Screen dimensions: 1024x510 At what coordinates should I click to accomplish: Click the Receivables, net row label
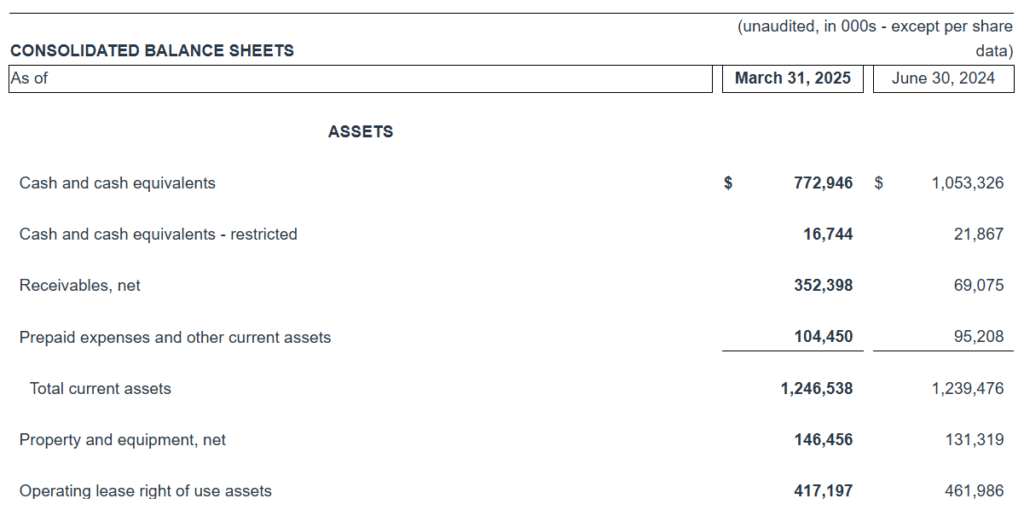pyautogui.click(x=80, y=286)
